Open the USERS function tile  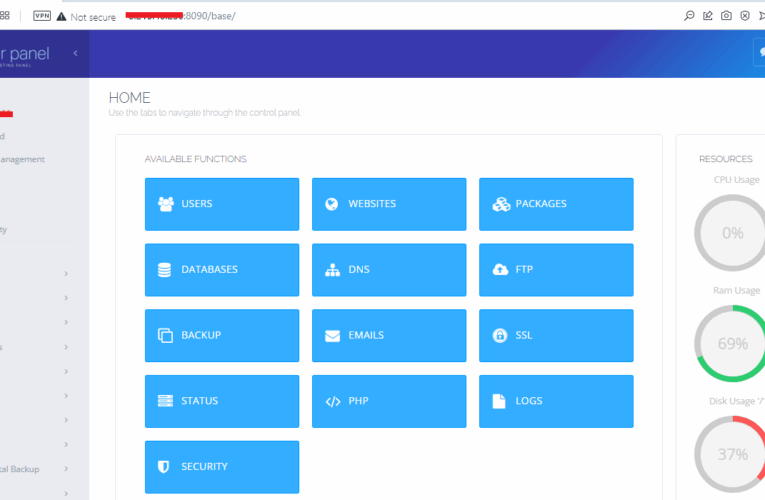pyautogui.click(x=222, y=204)
